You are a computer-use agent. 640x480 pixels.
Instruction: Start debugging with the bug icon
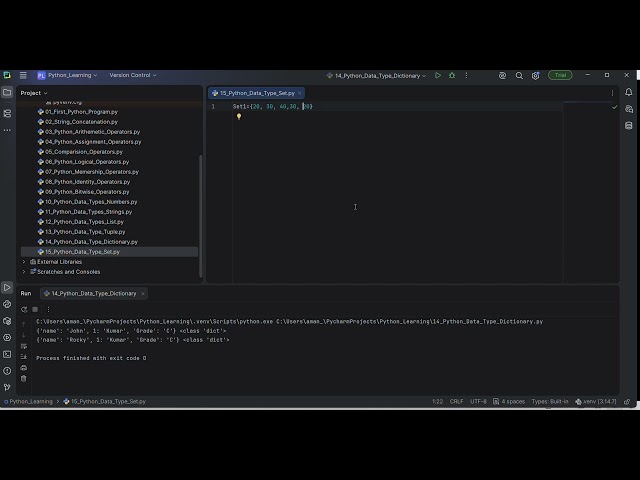(452, 75)
